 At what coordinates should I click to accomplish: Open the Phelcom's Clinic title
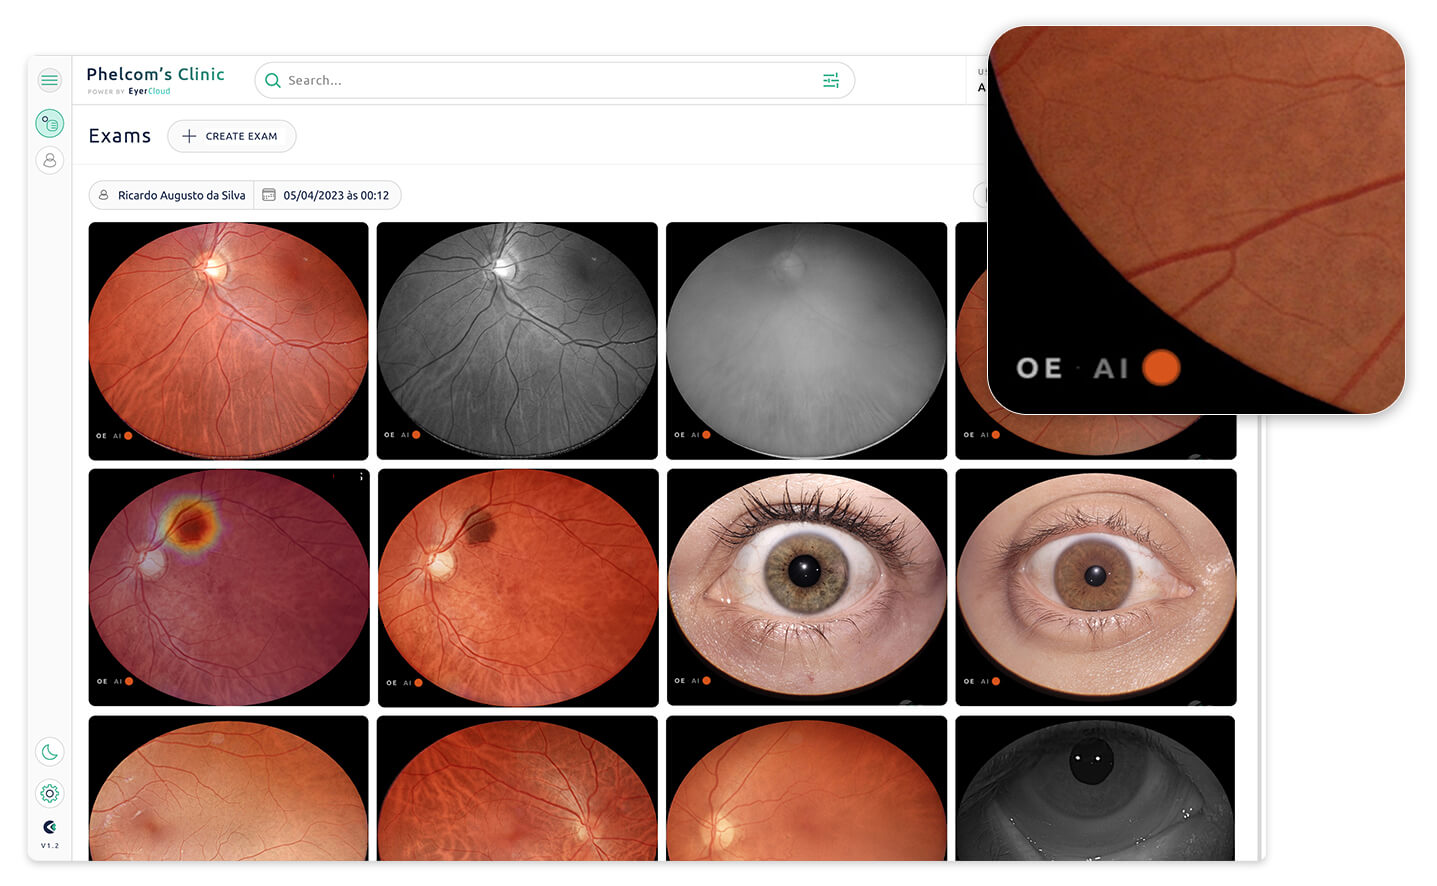point(155,74)
